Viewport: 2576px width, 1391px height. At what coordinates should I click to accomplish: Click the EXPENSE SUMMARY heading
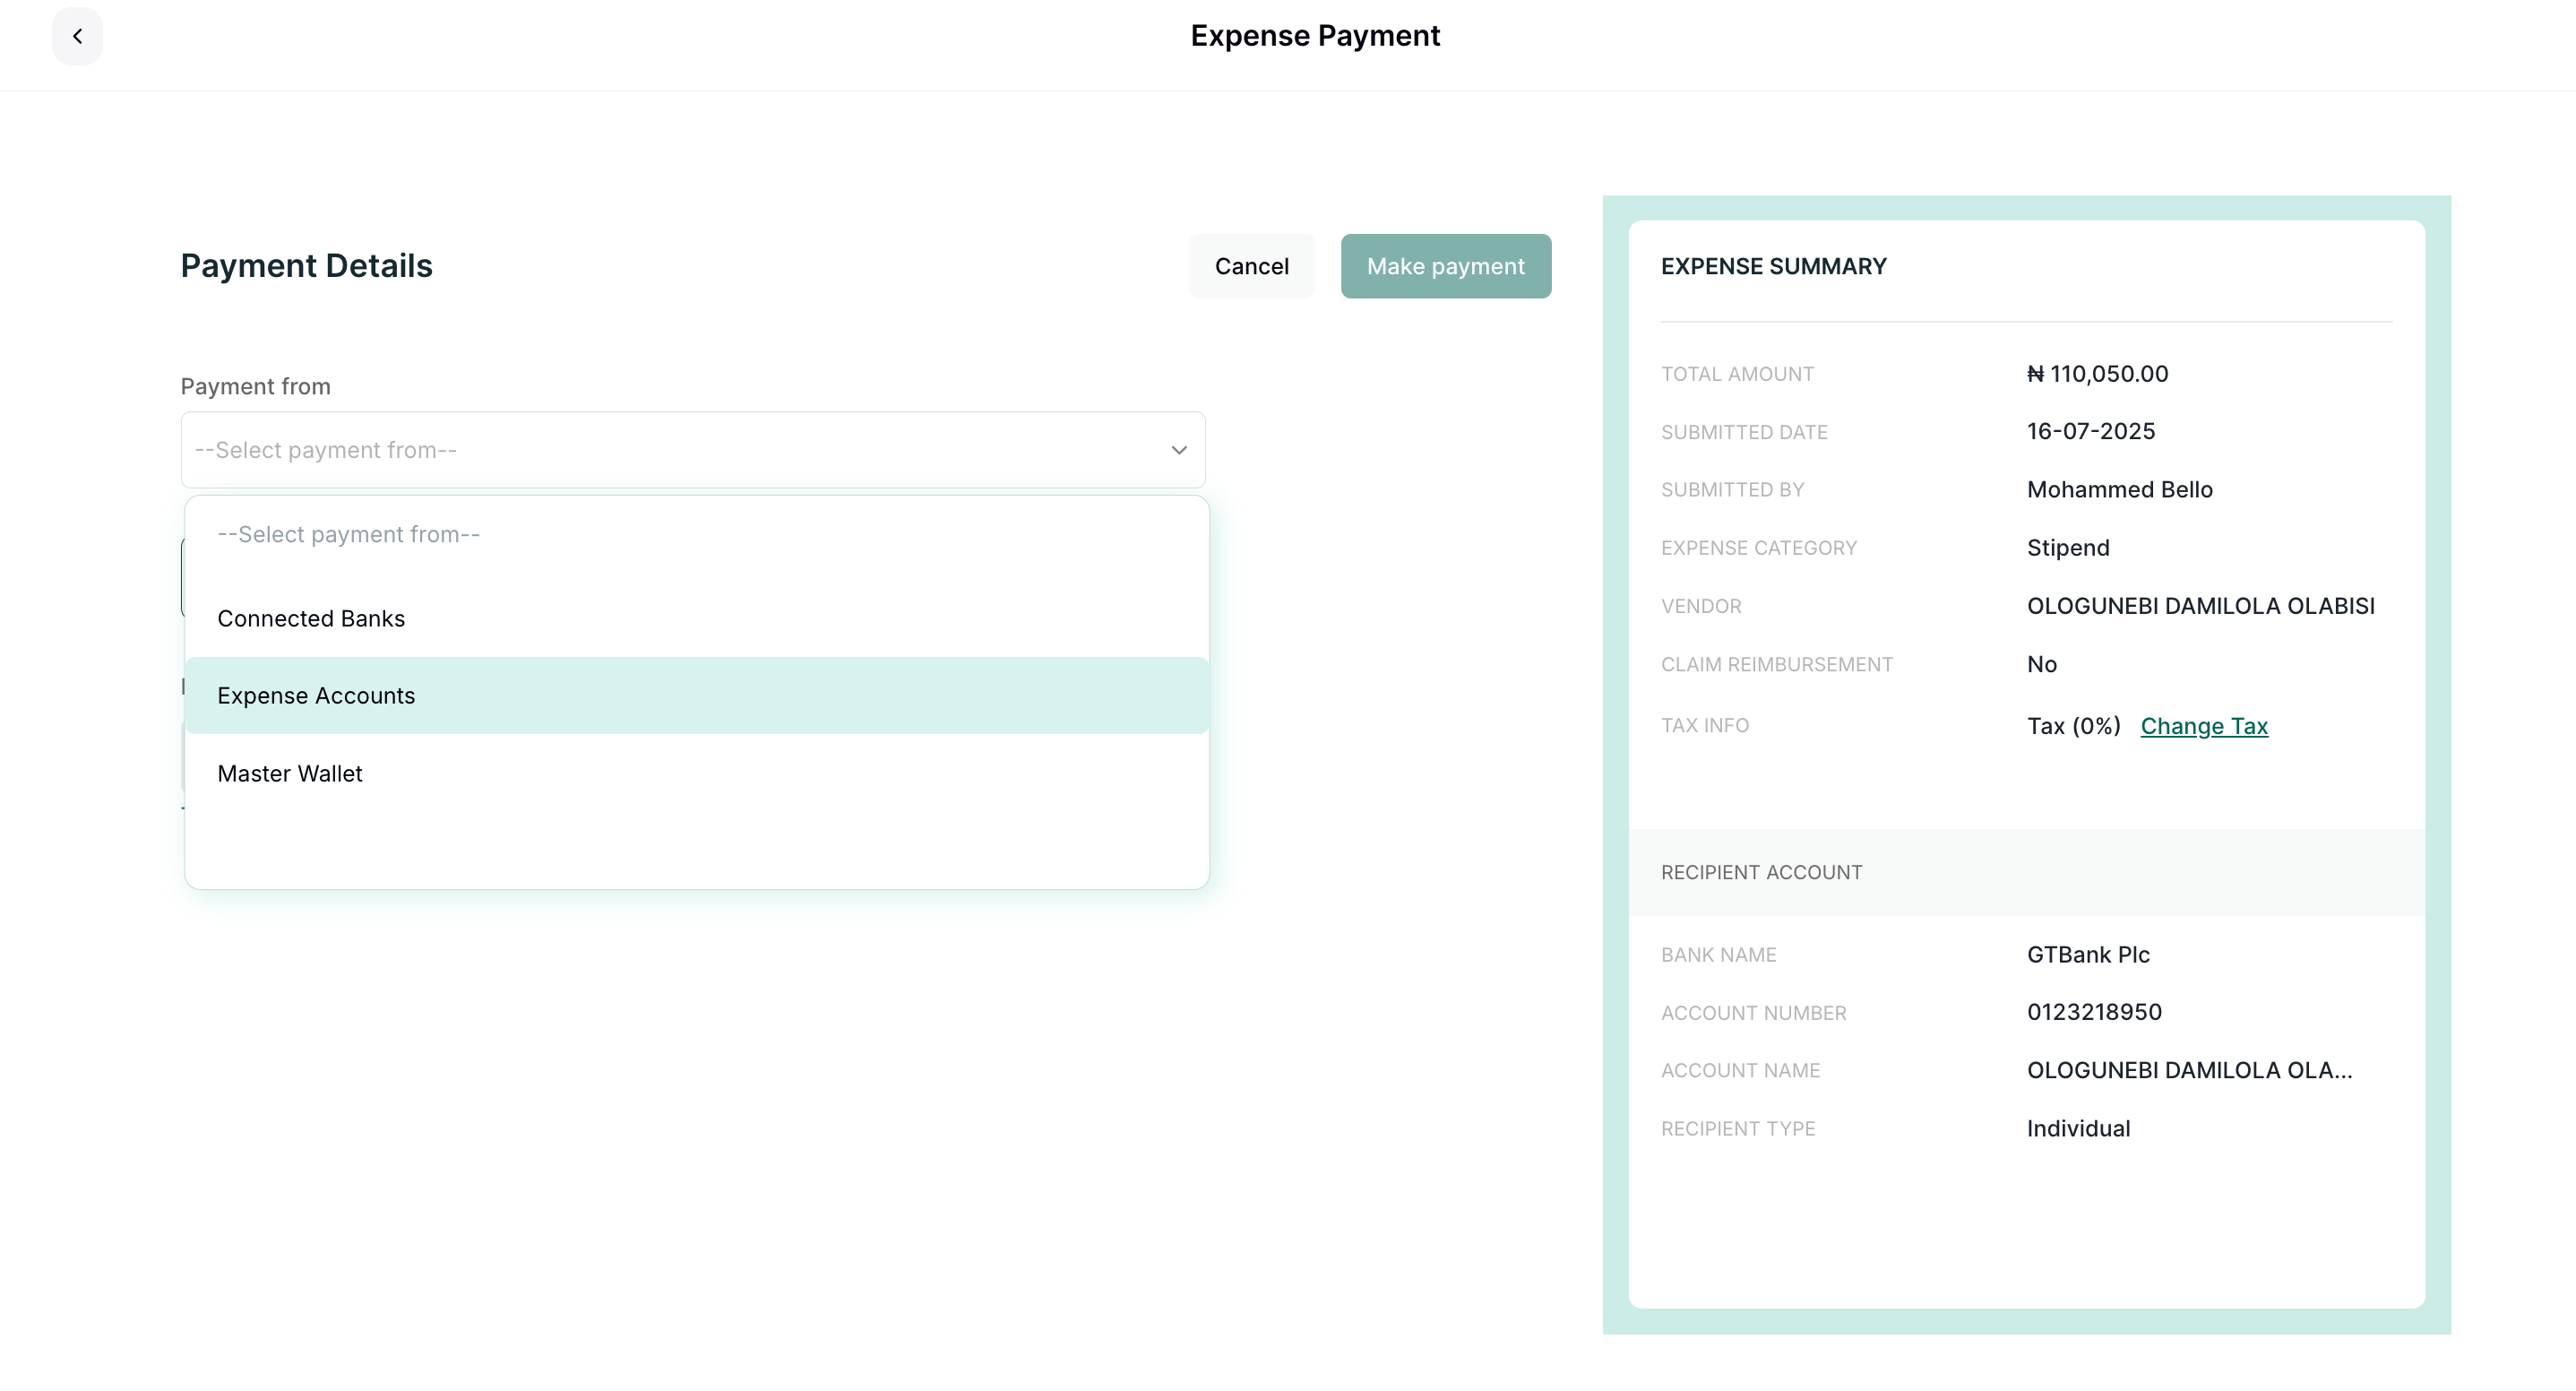coord(1773,266)
